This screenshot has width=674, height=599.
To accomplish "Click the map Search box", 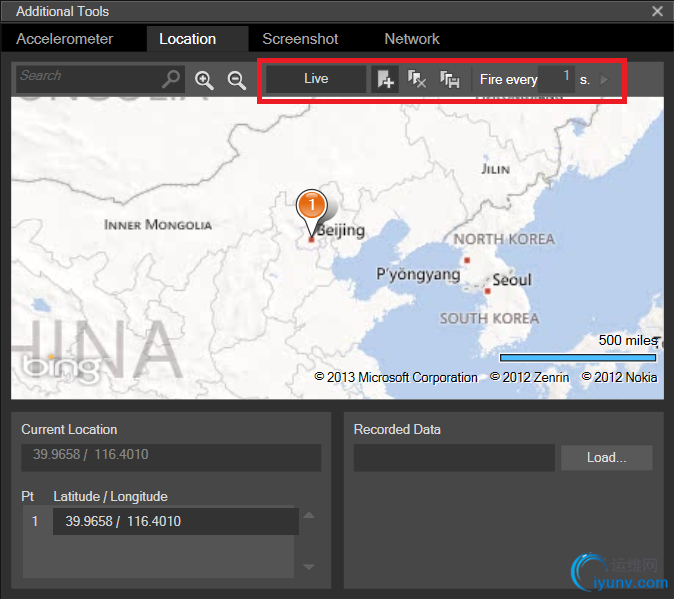I will (88, 78).
